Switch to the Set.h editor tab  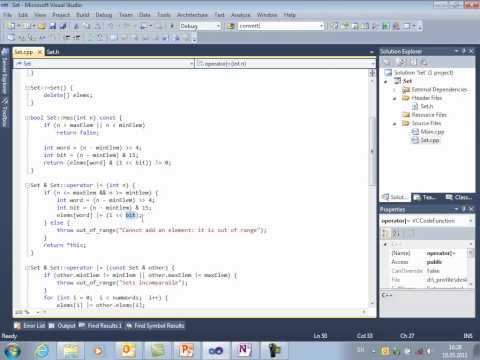(x=53, y=52)
